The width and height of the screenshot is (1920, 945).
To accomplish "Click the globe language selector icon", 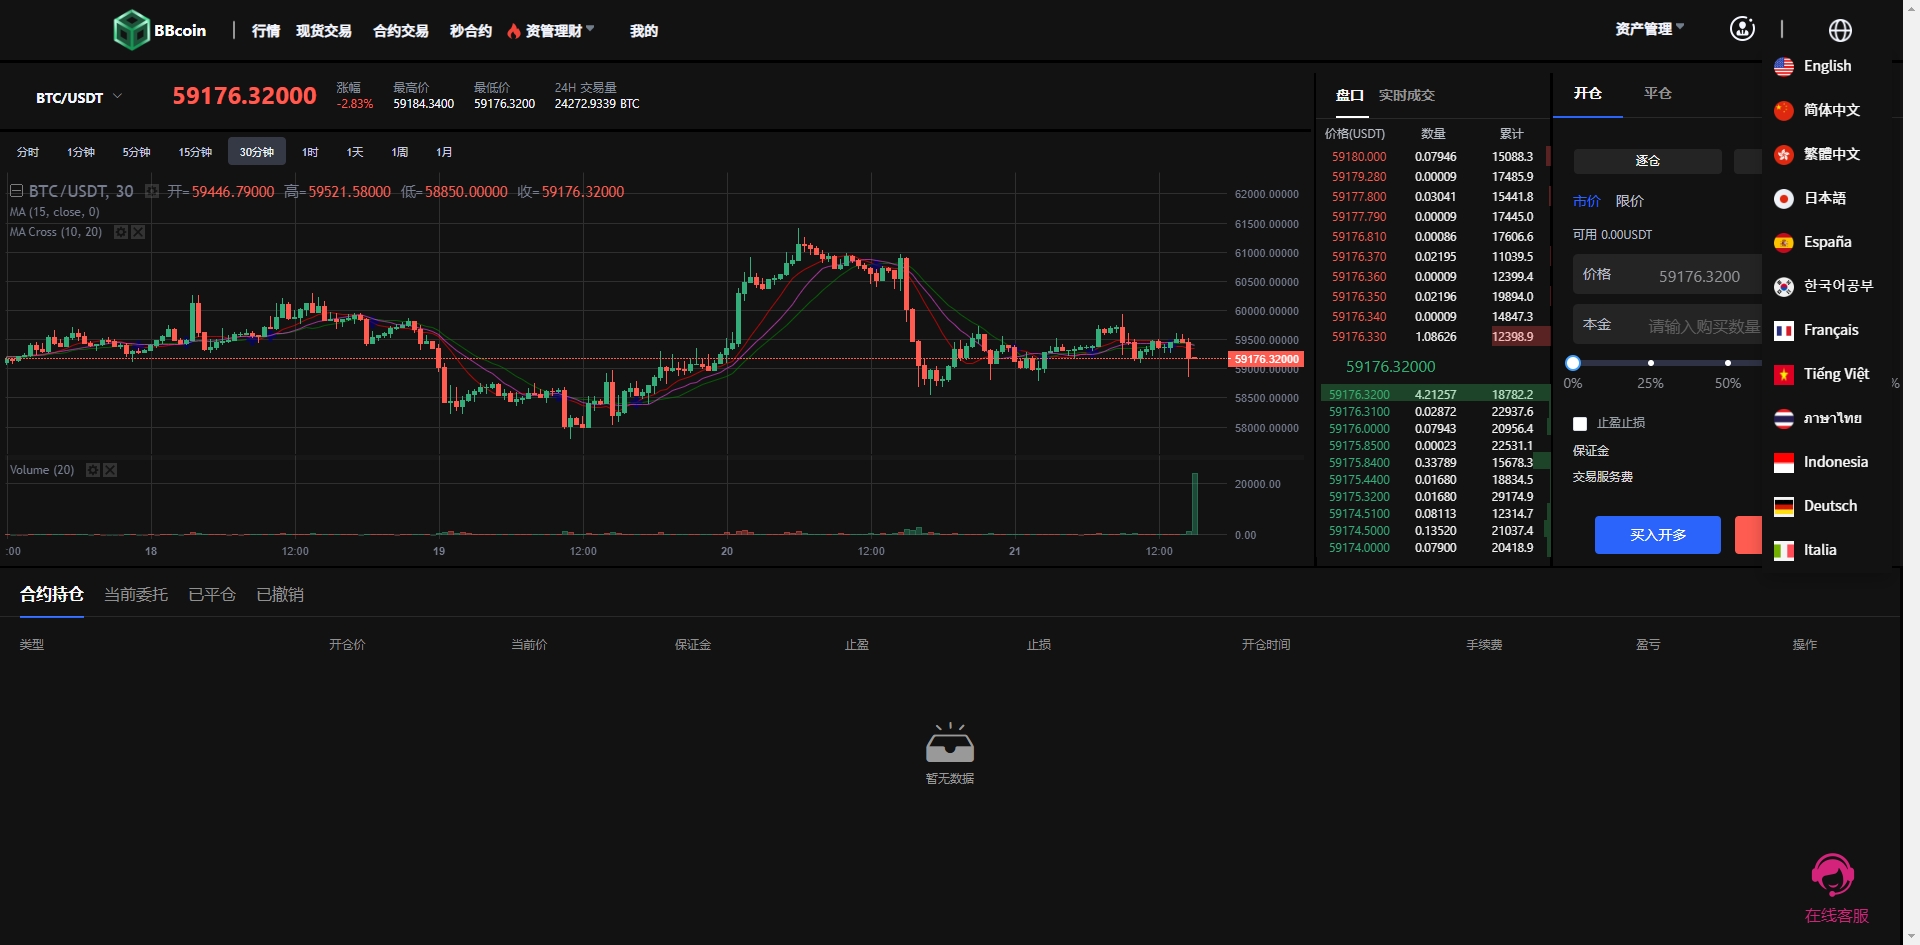I will [1840, 30].
